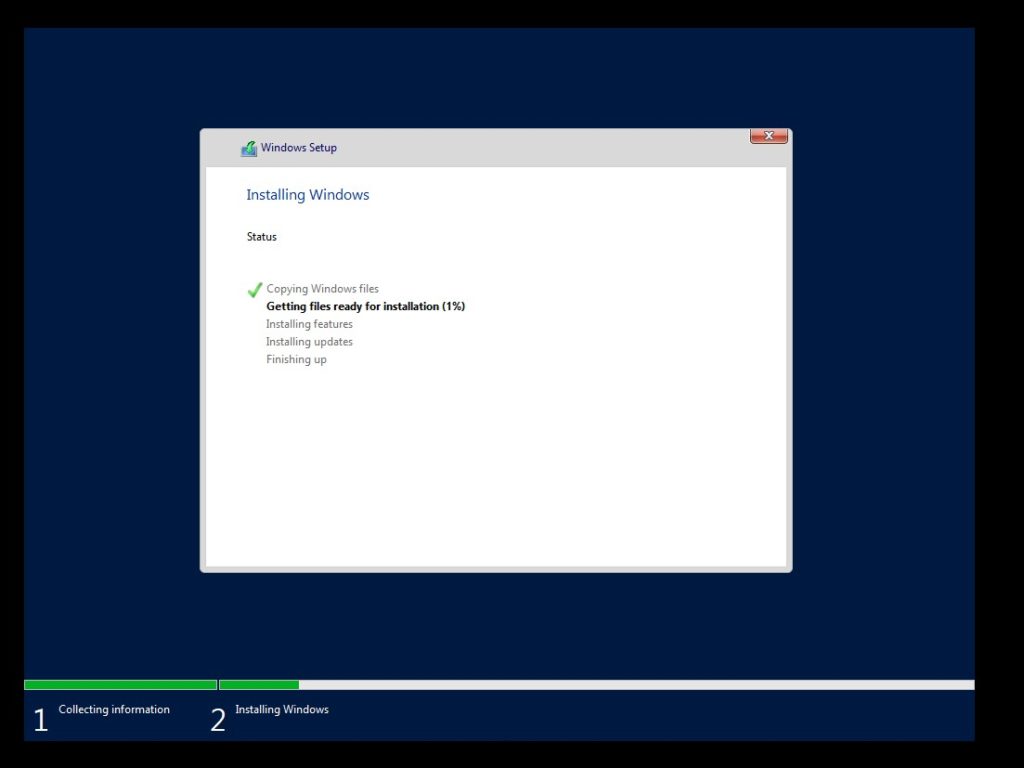Click the Windows Setup logo icon

tap(249, 147)
